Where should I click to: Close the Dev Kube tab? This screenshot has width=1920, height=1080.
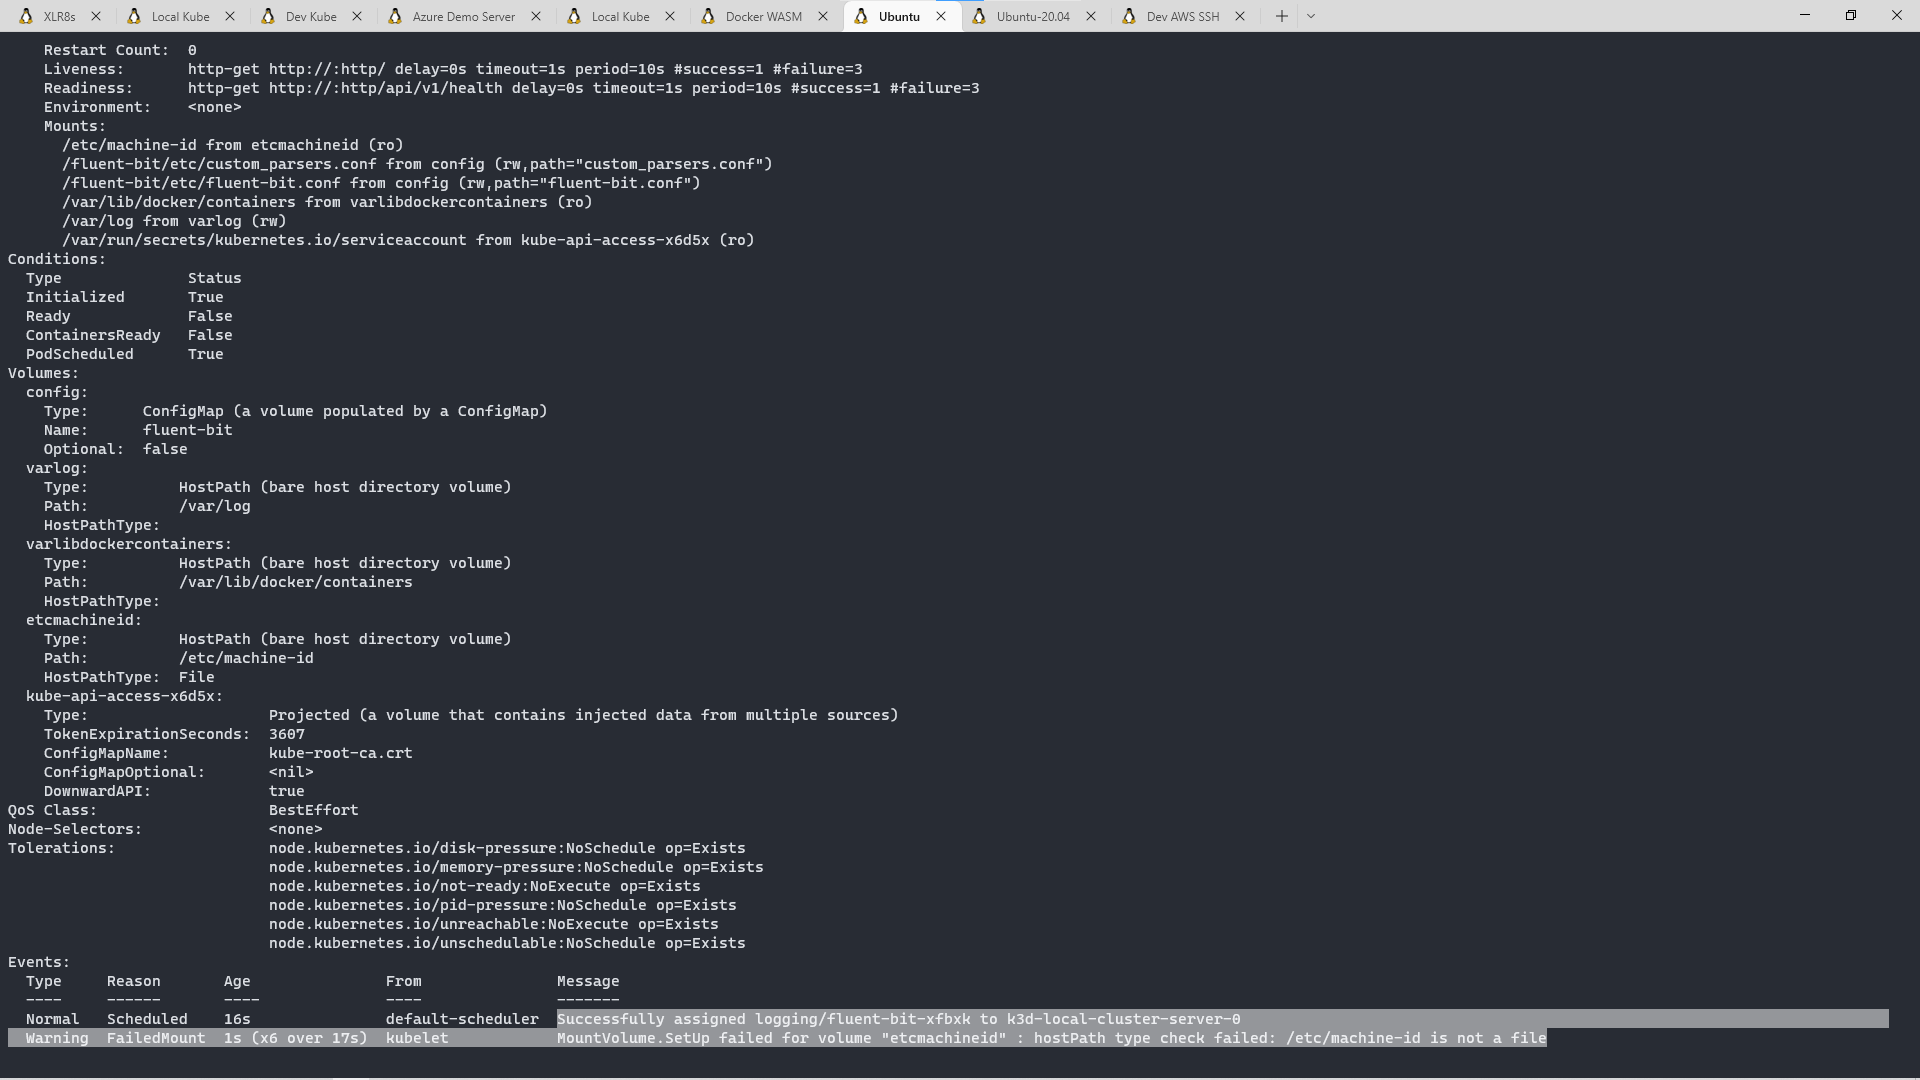pos(357,16)
